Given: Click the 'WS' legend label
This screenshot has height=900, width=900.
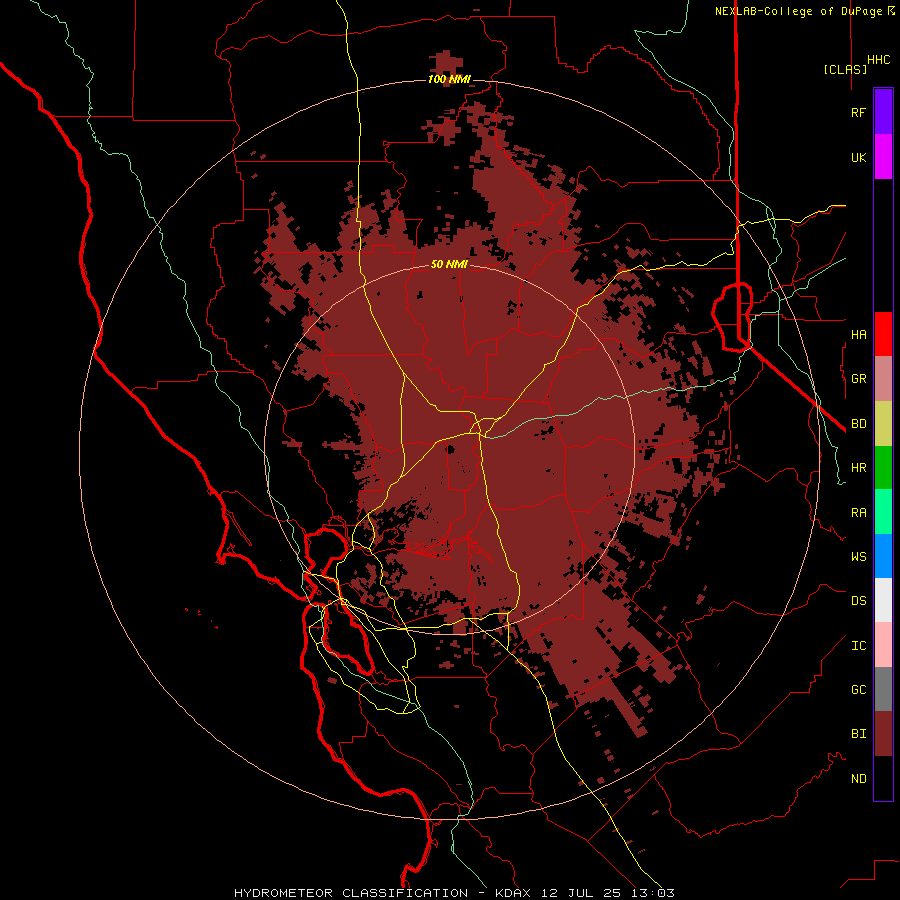Looking at the screenshot, I should pos(858,556).
